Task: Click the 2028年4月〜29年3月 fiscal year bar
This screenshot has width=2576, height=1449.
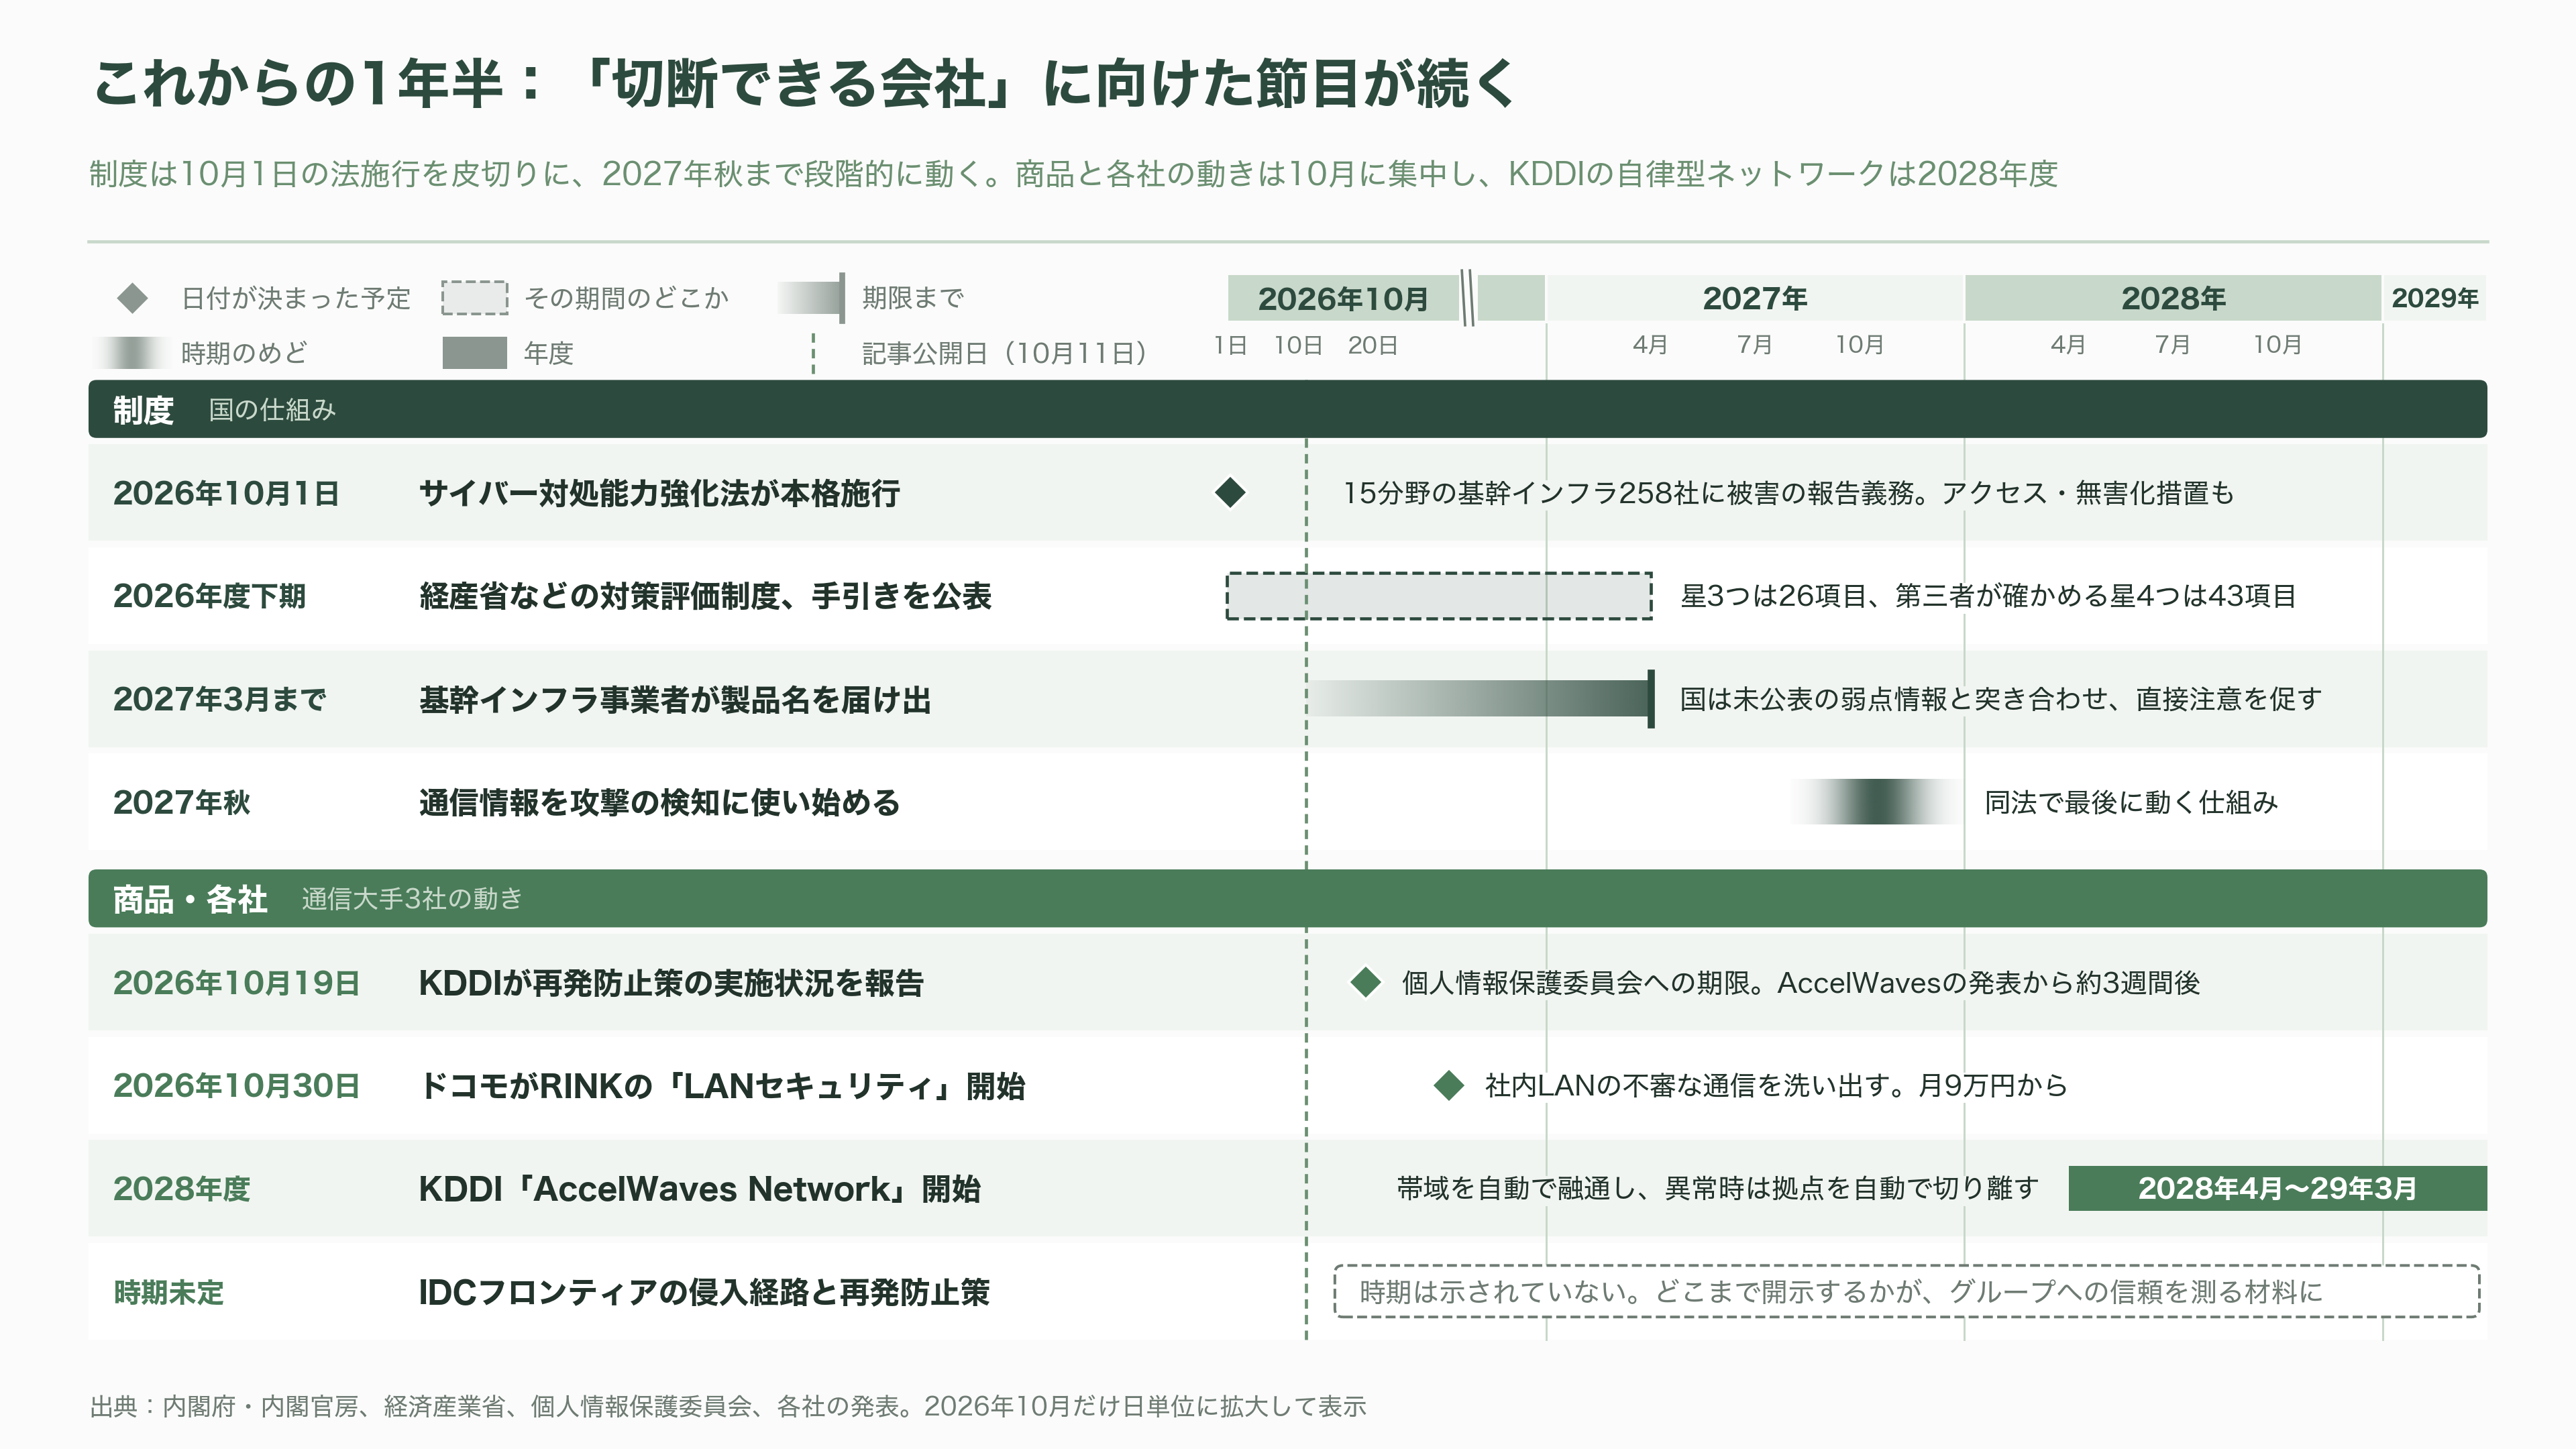Action: tap(2277, 1188)
